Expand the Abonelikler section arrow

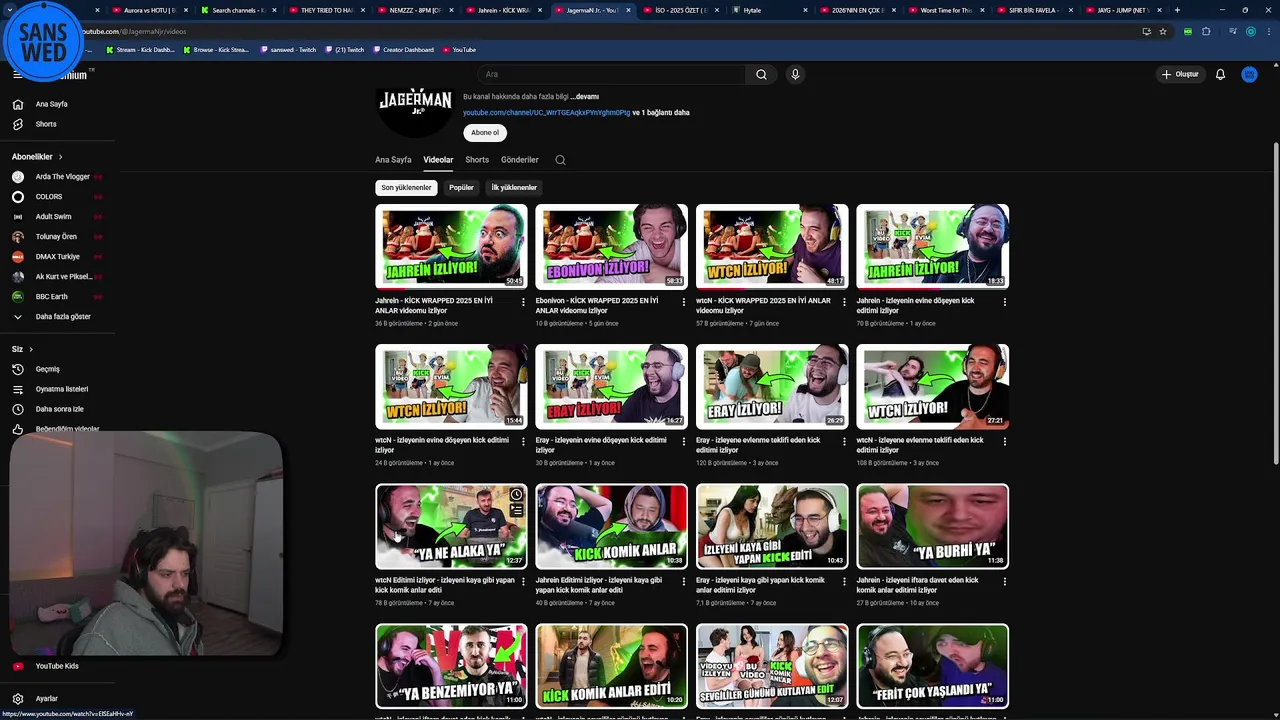point(60,157)
